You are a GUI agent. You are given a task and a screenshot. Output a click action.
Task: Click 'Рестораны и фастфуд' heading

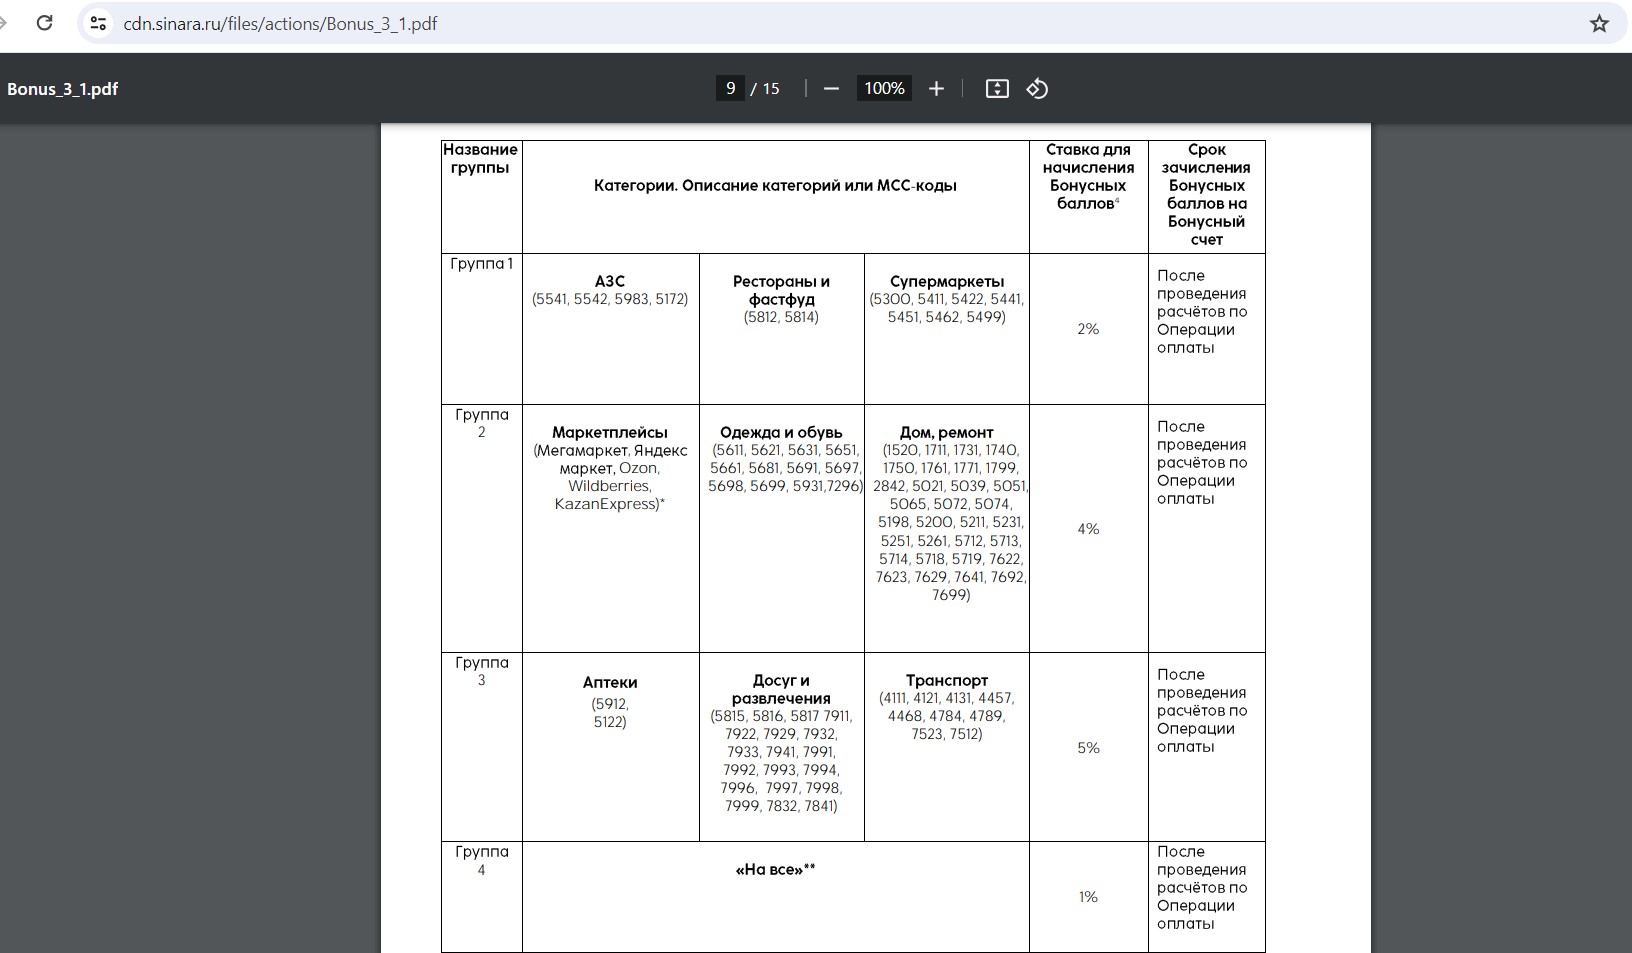point(781,291)
